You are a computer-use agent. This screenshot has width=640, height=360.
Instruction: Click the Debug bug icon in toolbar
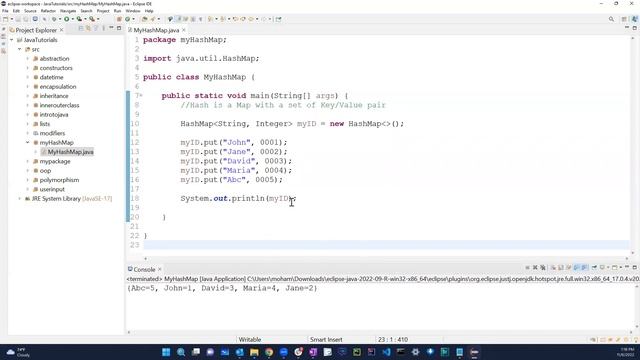[53, 19]
